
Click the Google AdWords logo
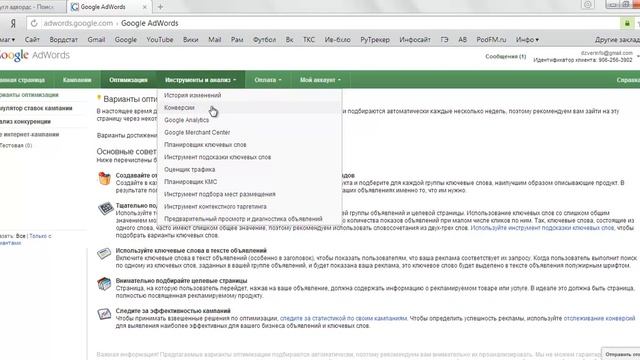[34, 56]
